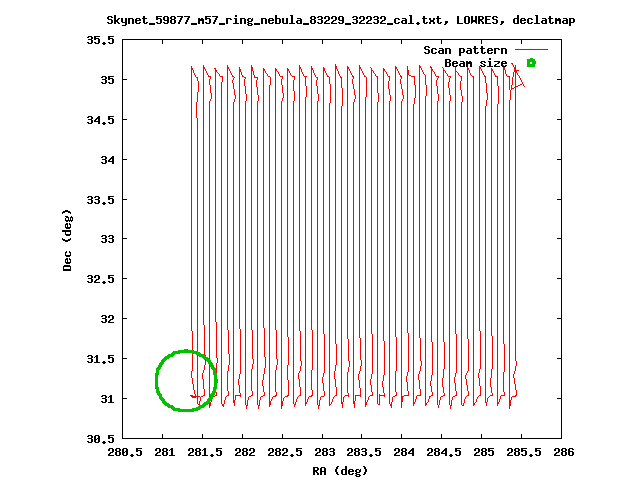
Task: Click the 283 RA tick label
Action: pos(324,452)
